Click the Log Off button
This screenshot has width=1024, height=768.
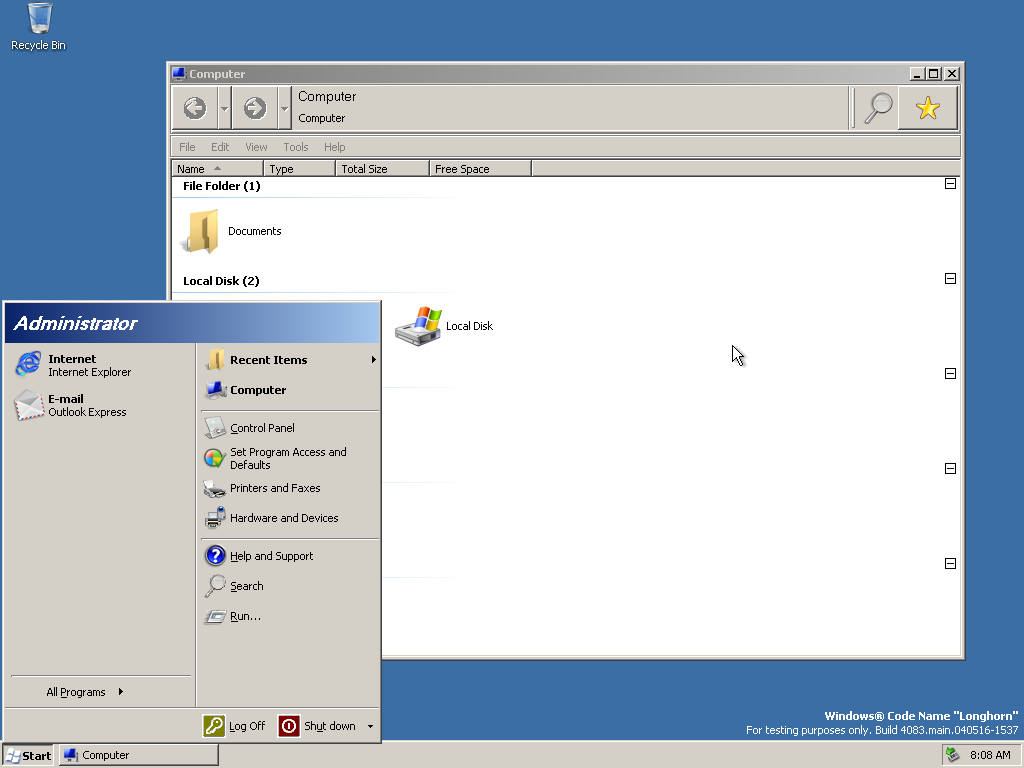point(234,726)
